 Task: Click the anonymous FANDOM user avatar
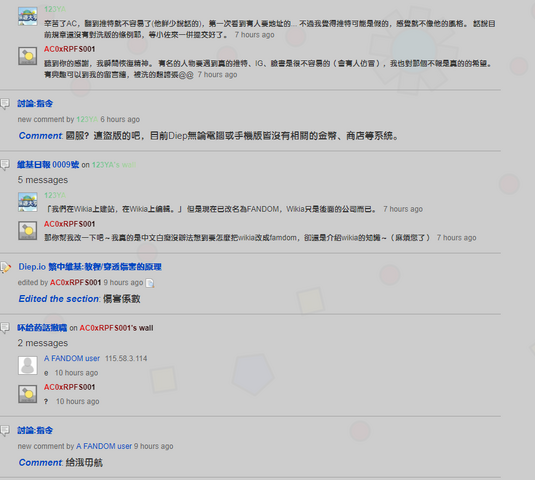point(28,365)
